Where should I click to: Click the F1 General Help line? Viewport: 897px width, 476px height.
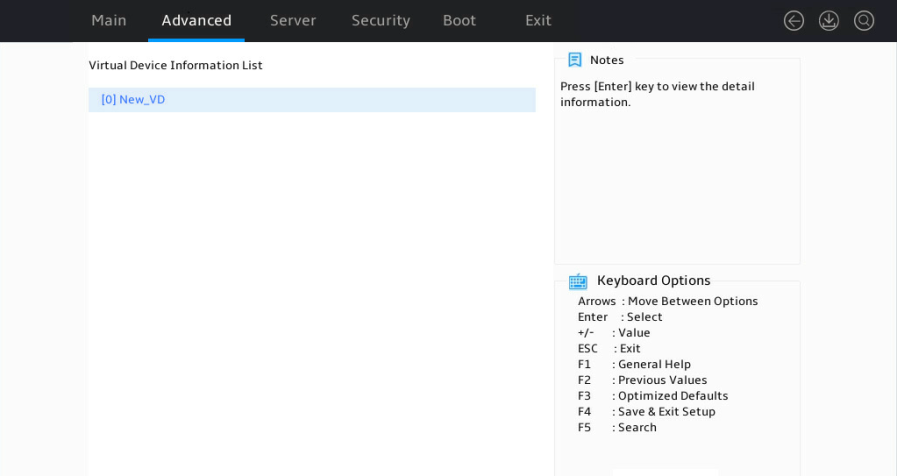[634, 364]
